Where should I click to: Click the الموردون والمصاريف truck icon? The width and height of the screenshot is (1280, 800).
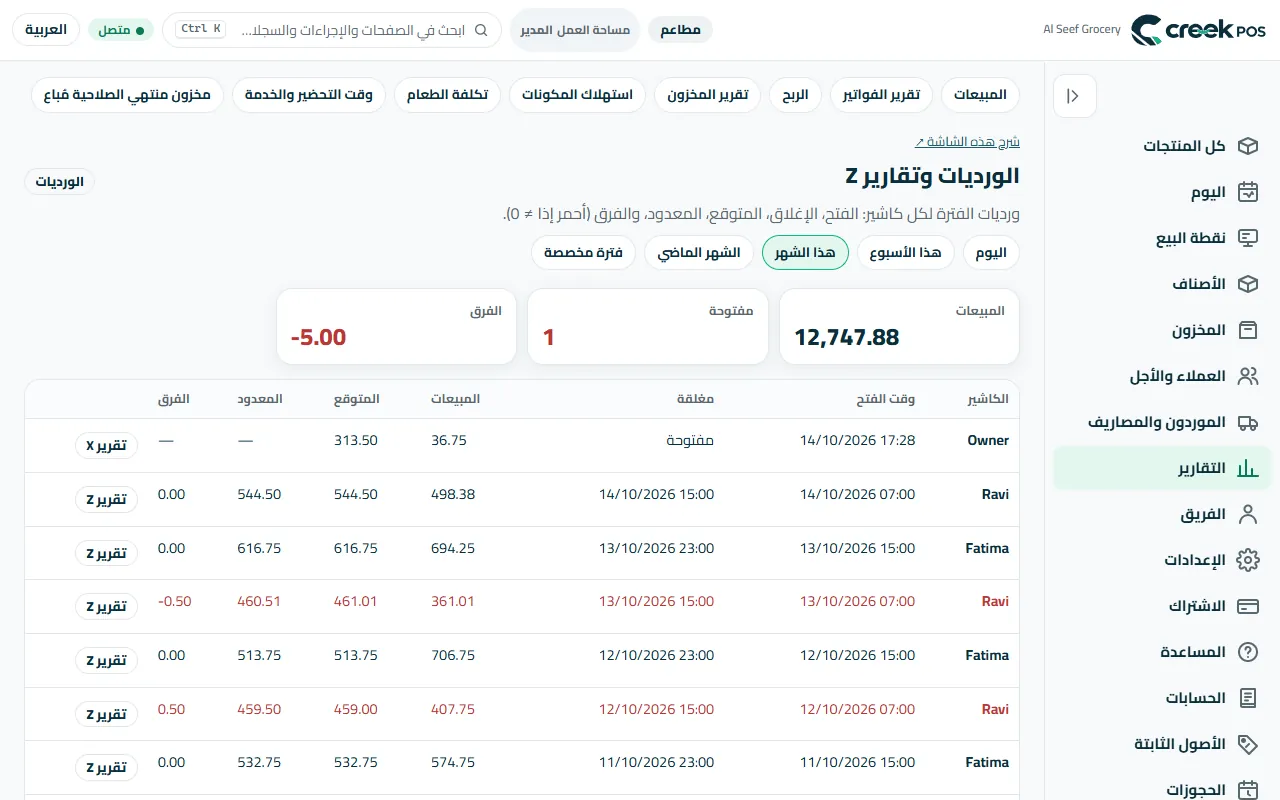(x=1247, y=422)
